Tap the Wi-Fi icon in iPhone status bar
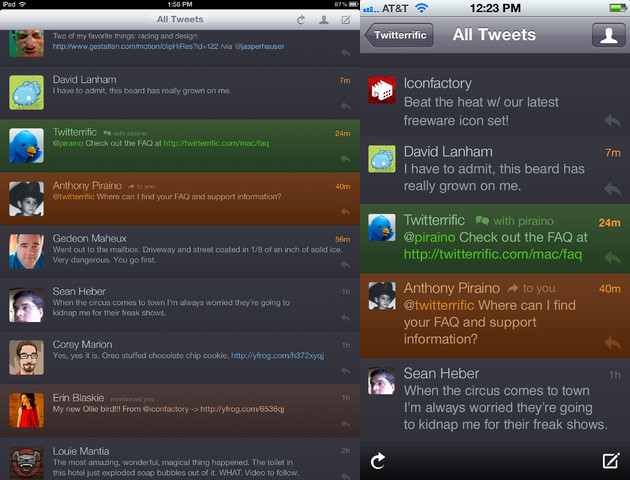The height and width of the screenshot is (480, 630). [x=421, y=8]
